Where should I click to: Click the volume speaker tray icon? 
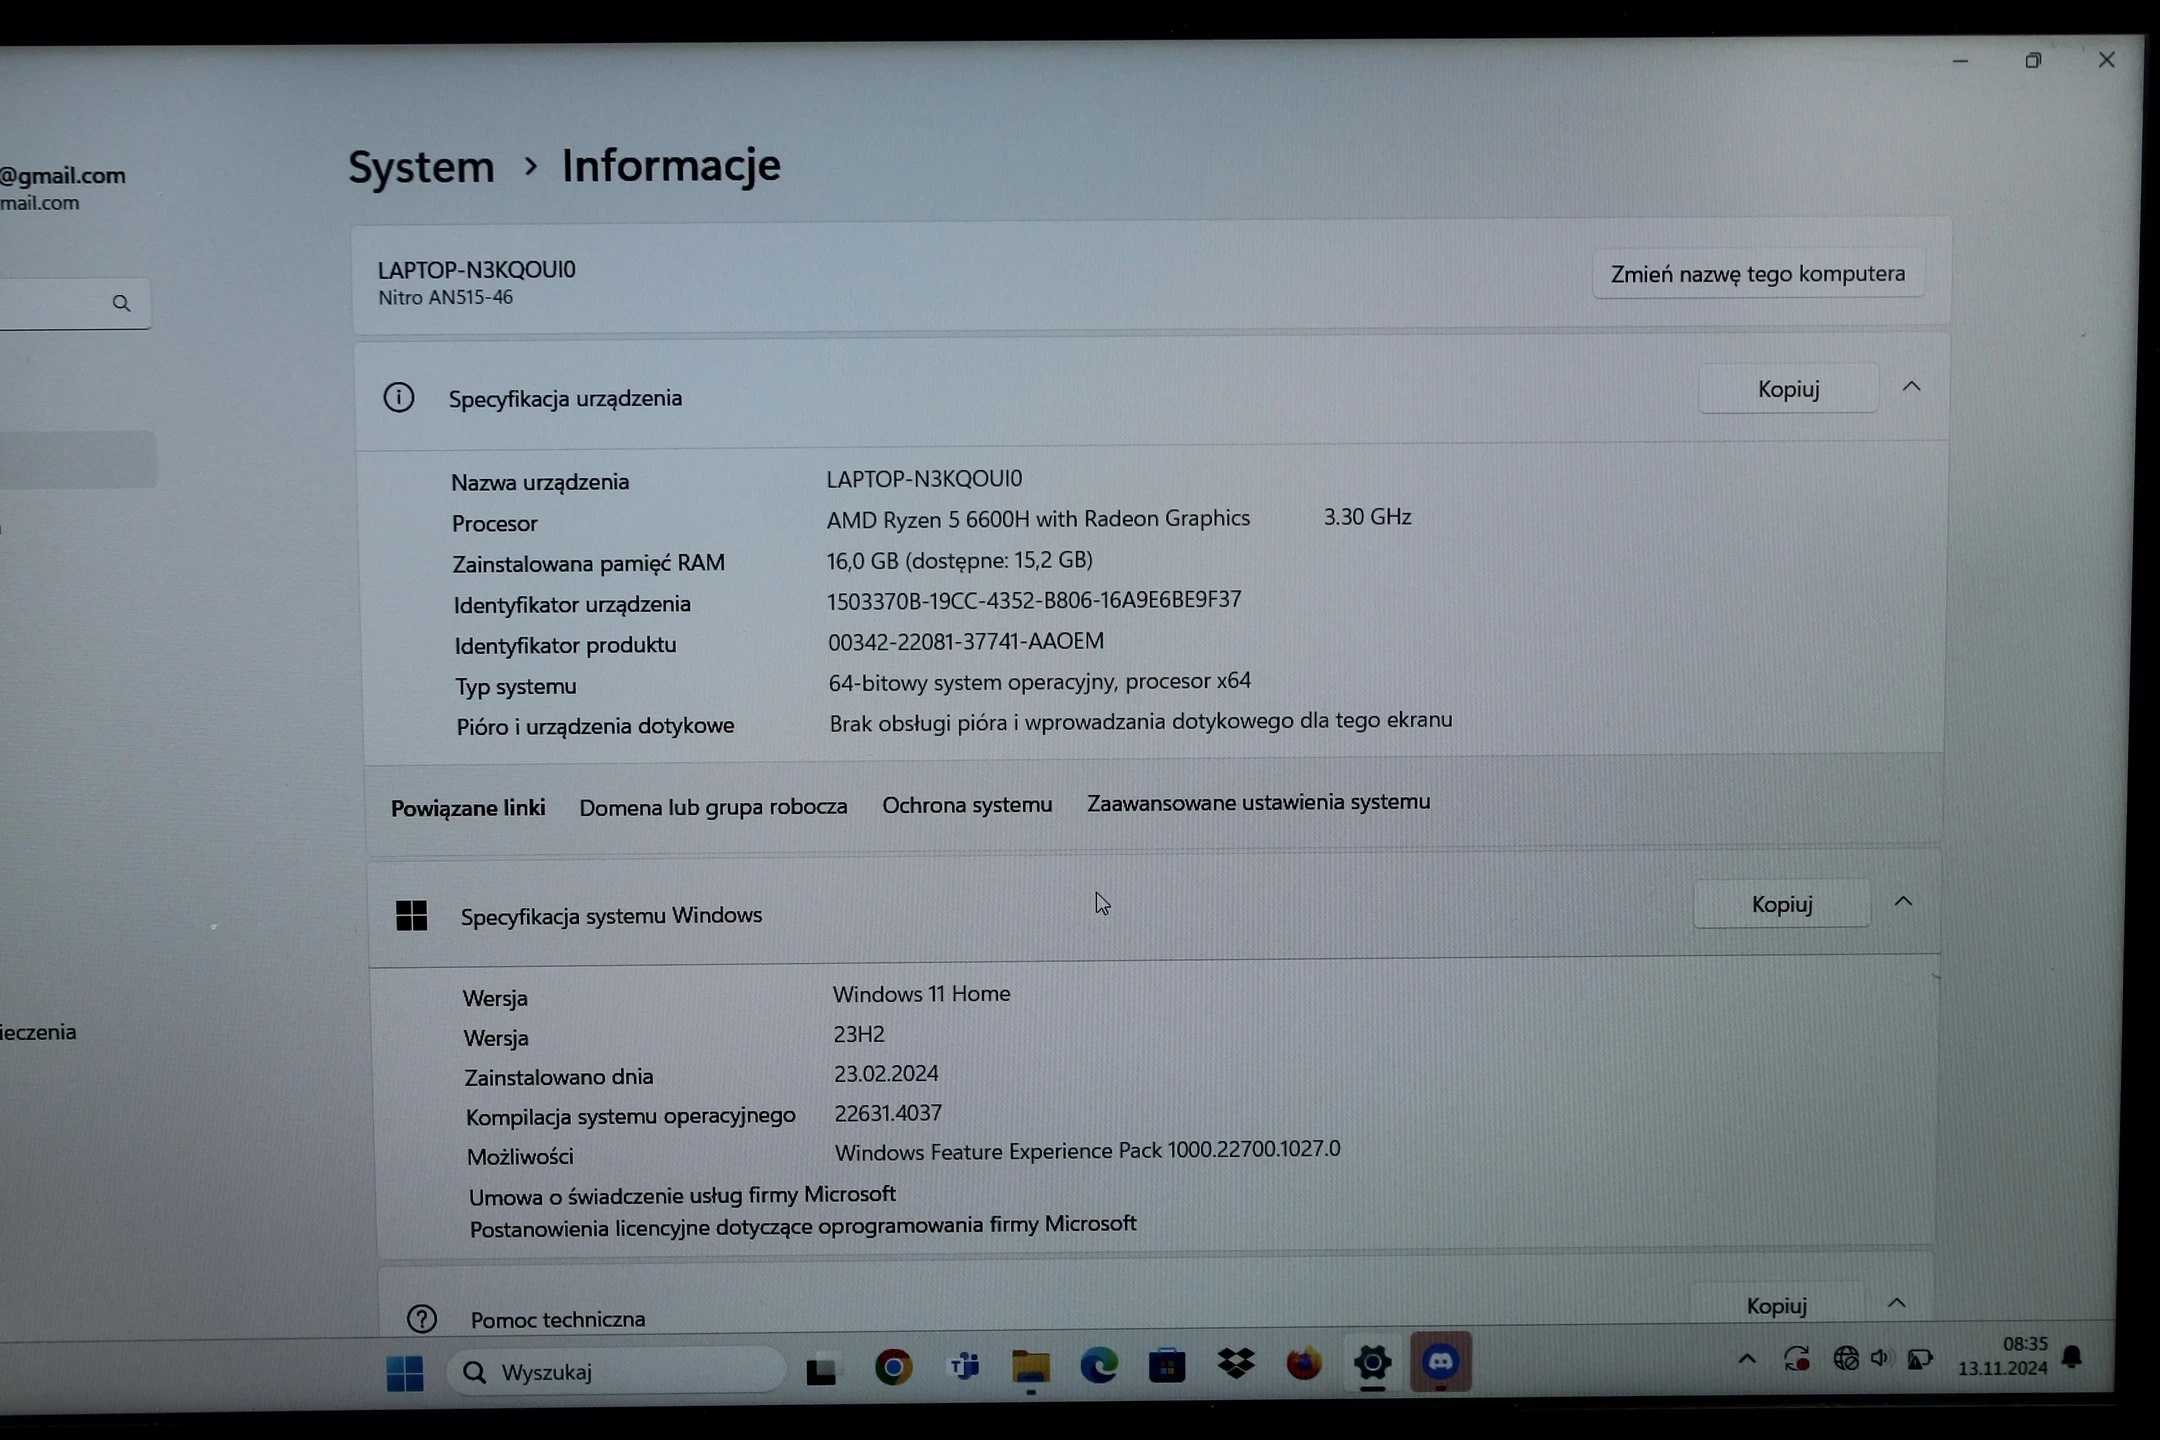click(1881, 1358)
